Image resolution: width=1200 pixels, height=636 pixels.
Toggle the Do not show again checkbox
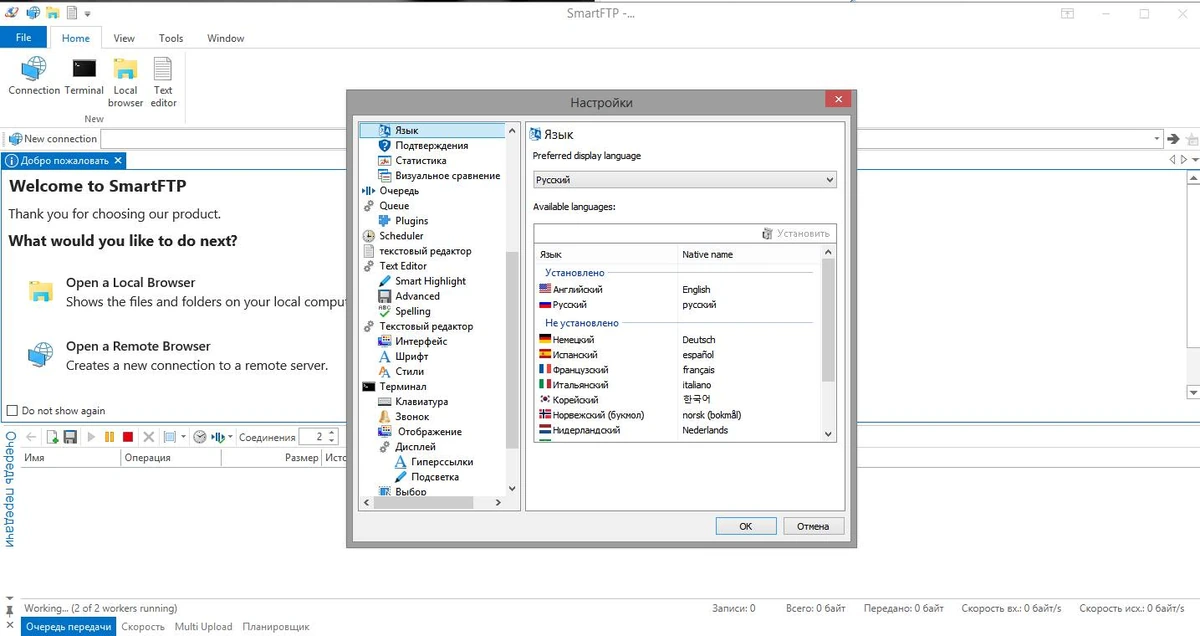click(12, 411)
